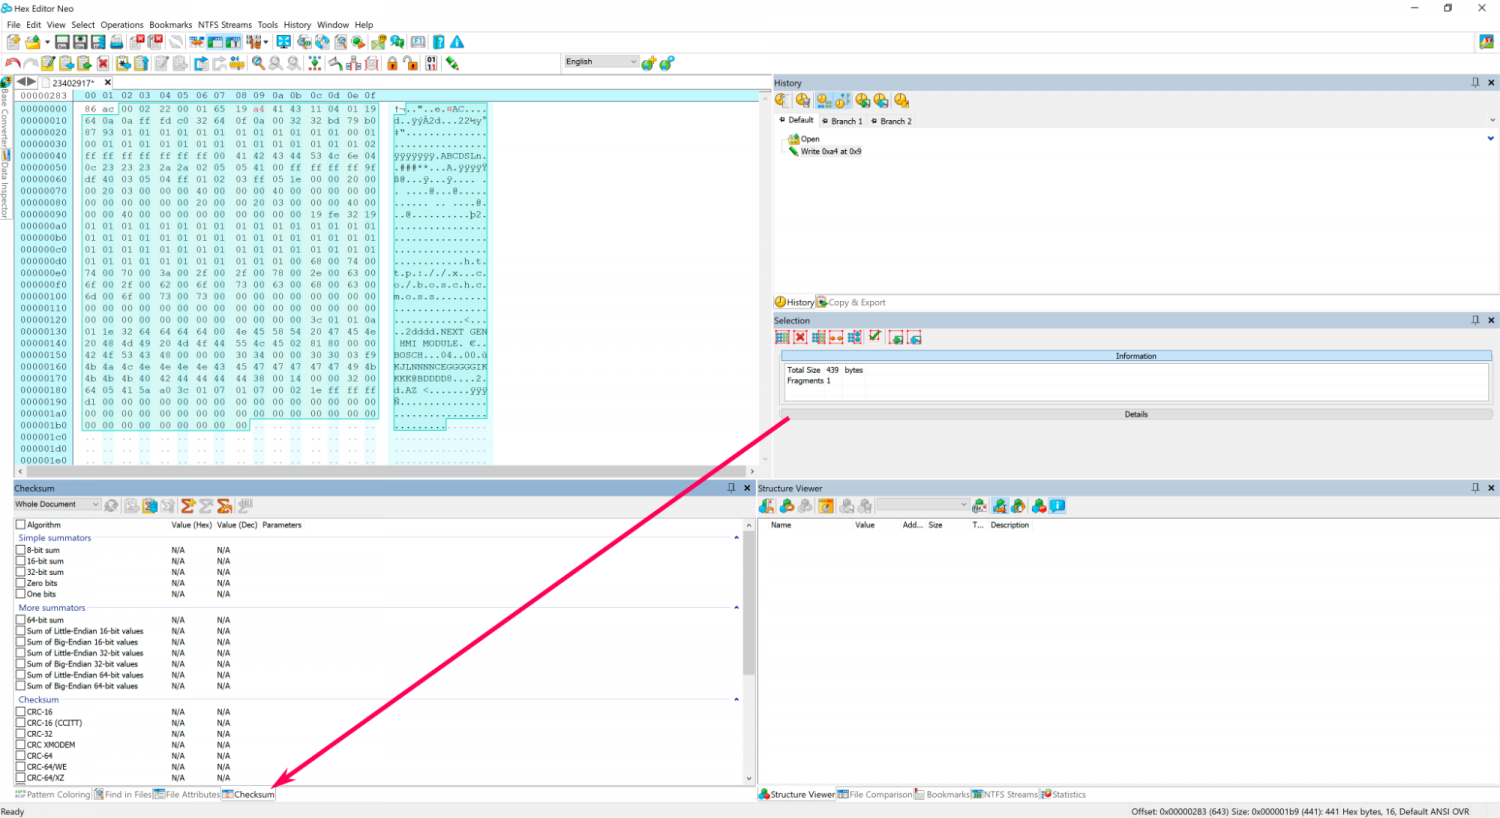Click the Save floppy disk icon
1500x818 pixels.
pyautogui.click(x=62, y=42)
